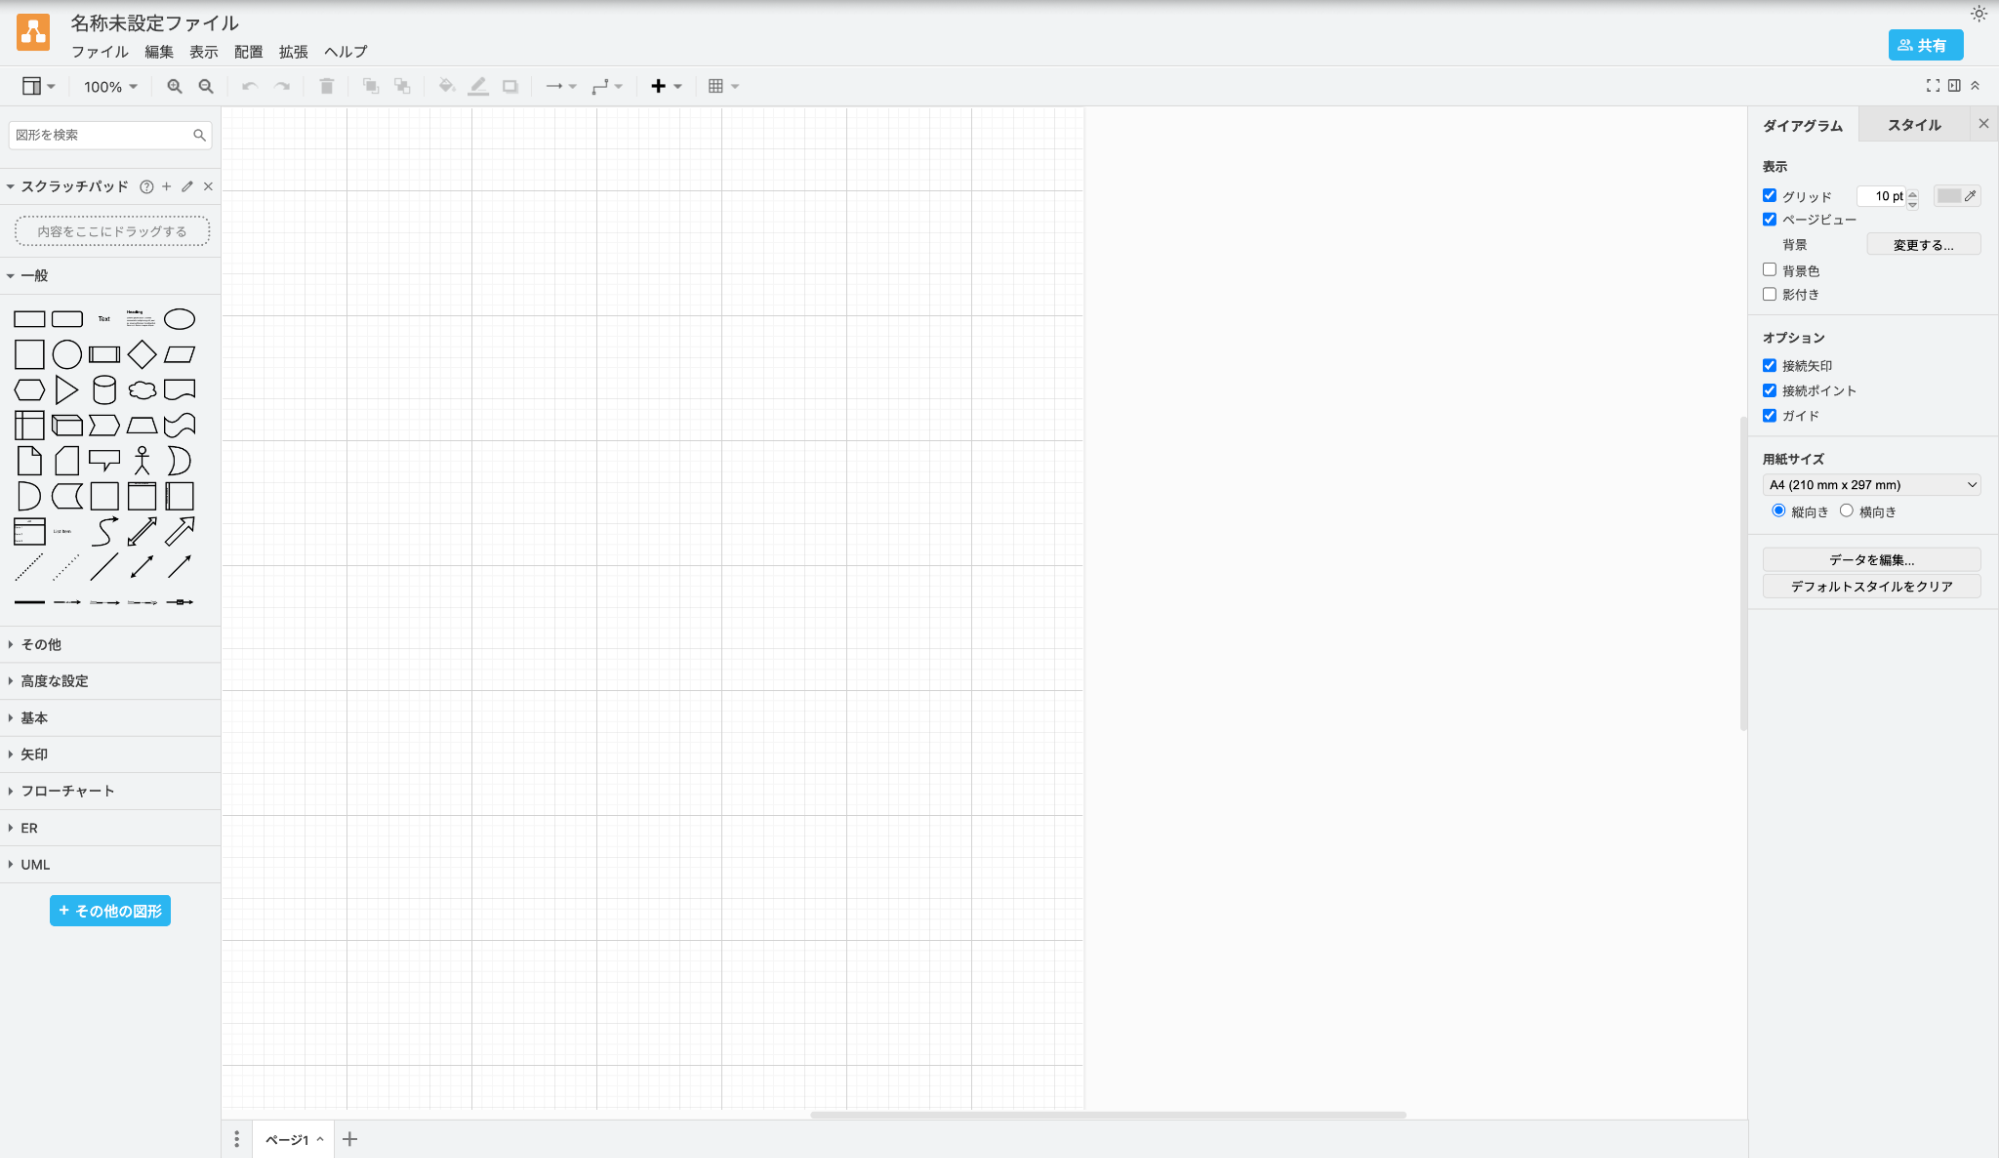
Task: Select the callout speech bubble shape
Action: pos(104,461)
